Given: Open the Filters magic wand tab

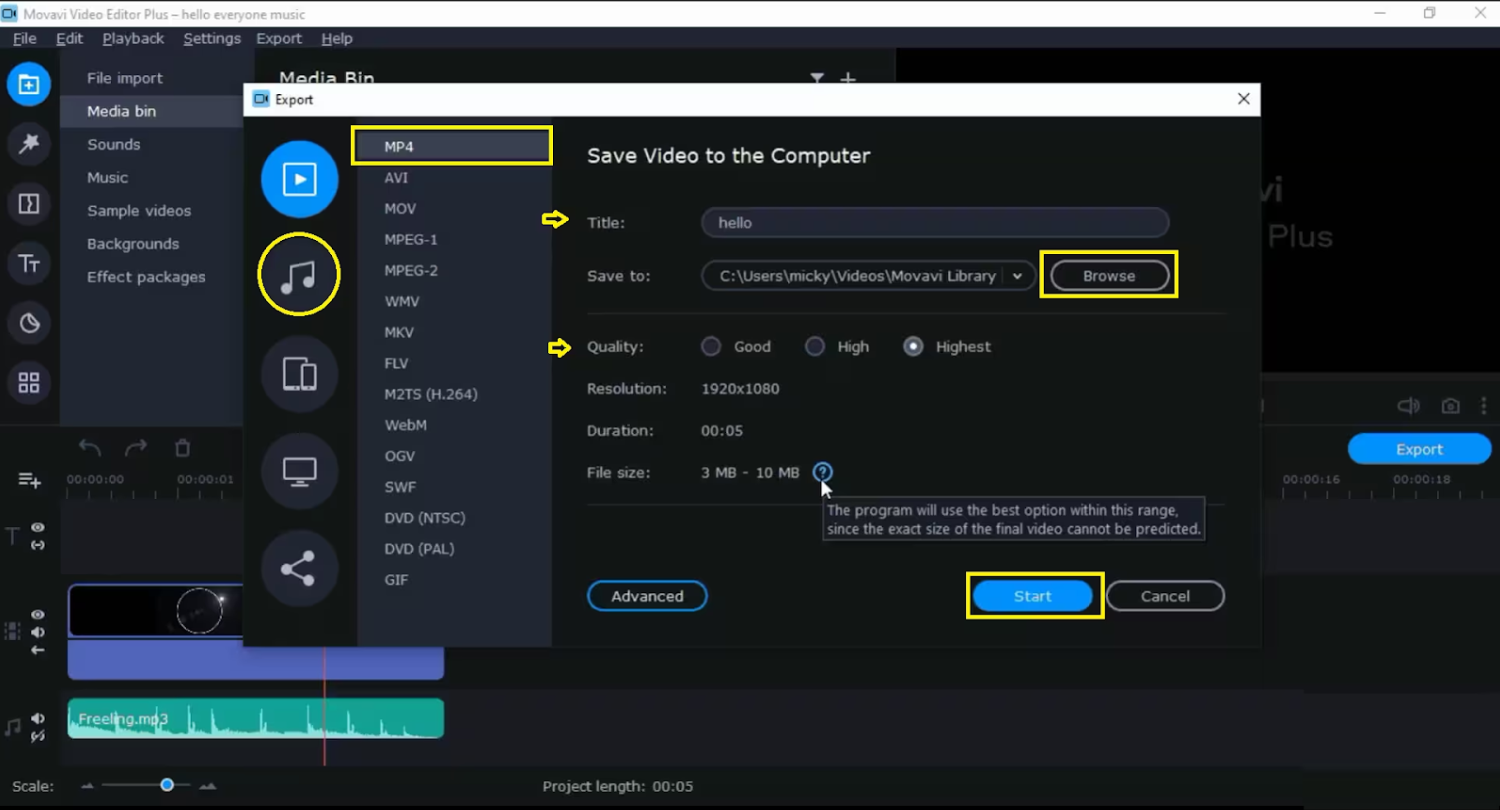Looking at the screenshot, I should (29, 144).
